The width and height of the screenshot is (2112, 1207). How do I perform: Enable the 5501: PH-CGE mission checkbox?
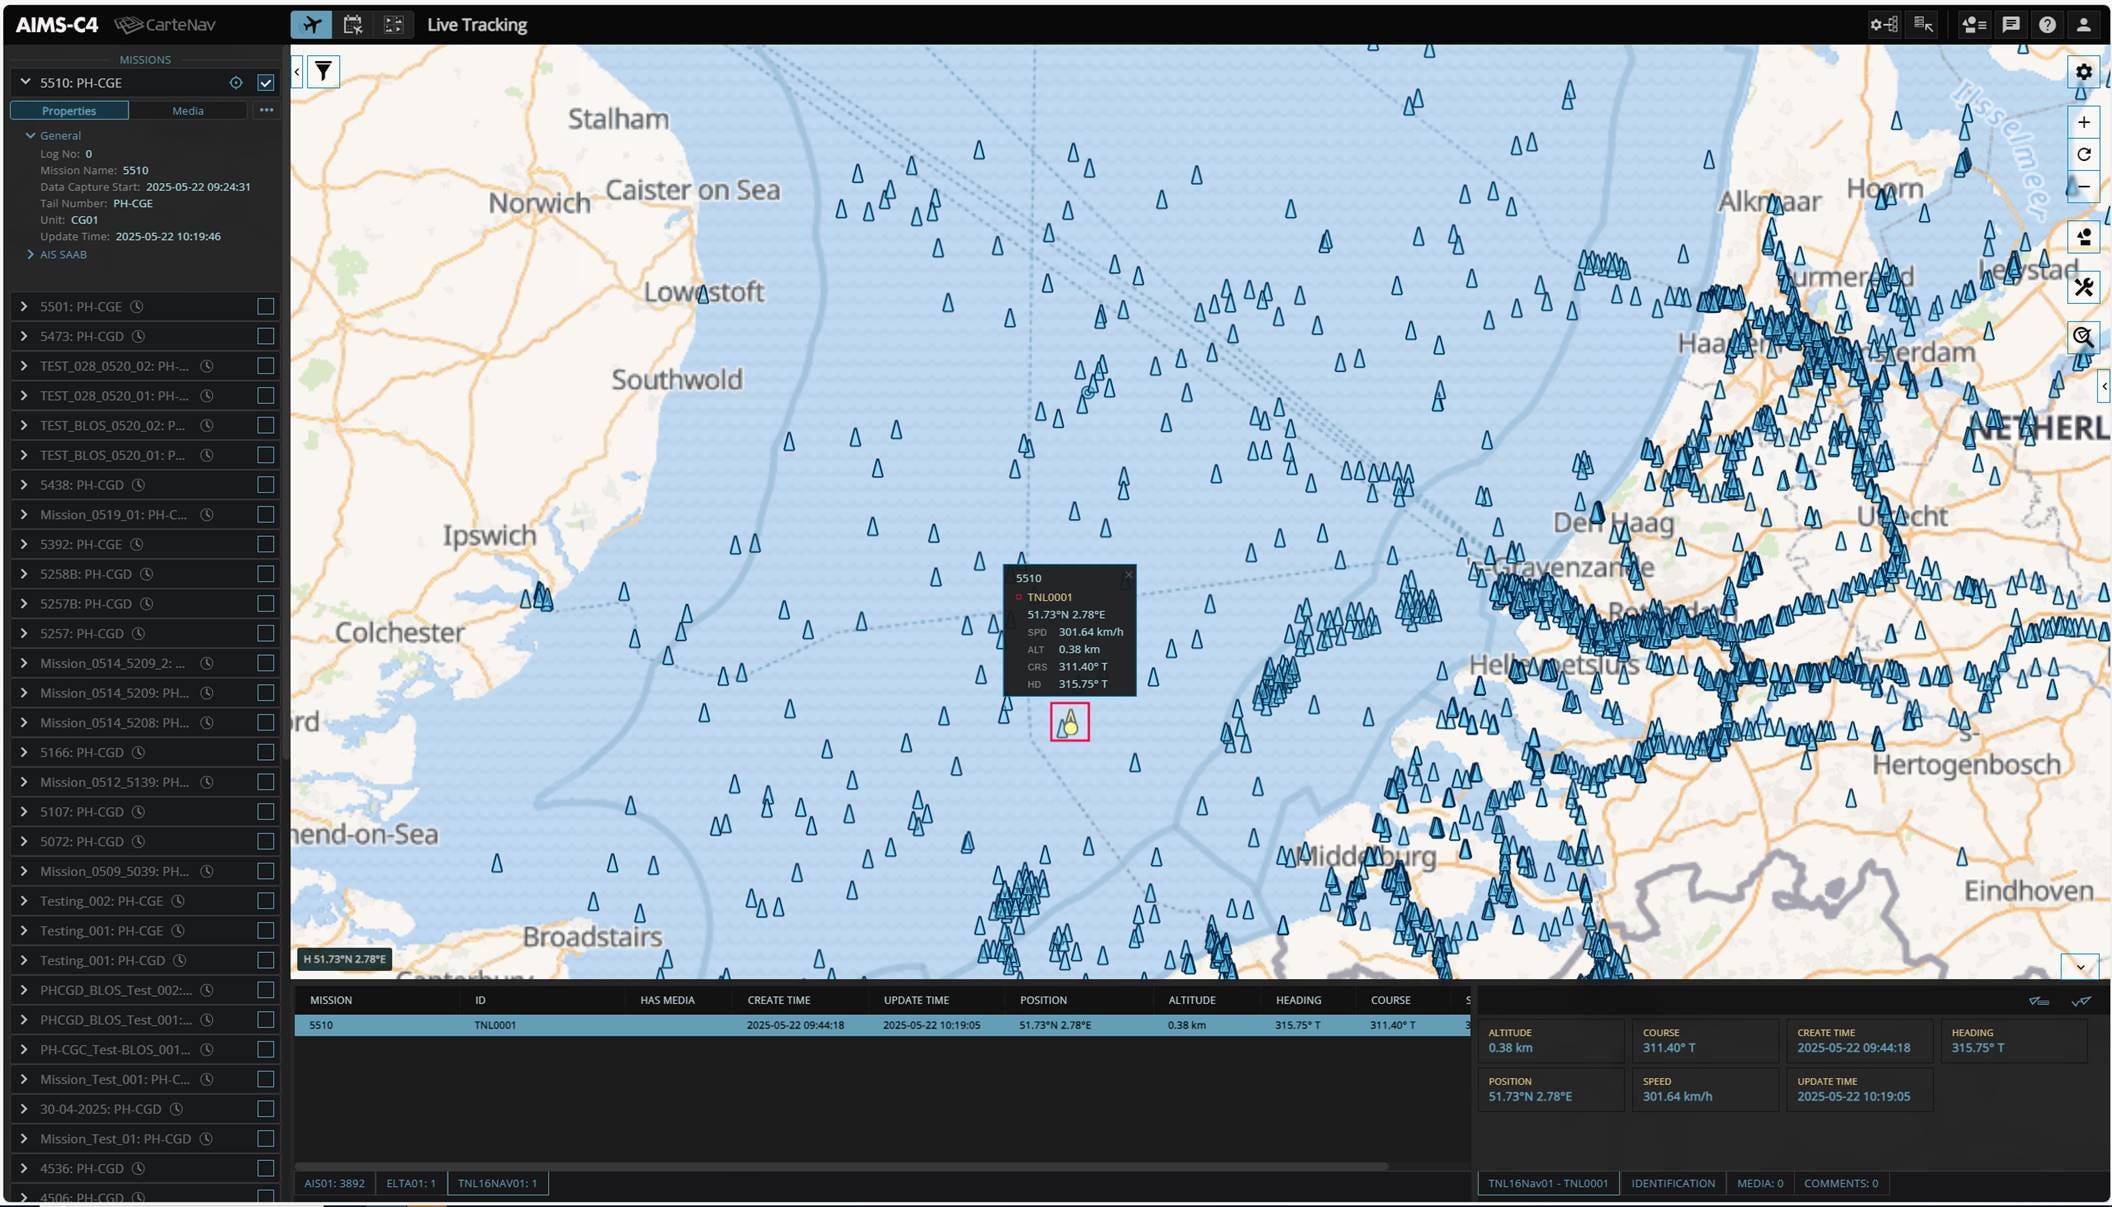point(266,306)
